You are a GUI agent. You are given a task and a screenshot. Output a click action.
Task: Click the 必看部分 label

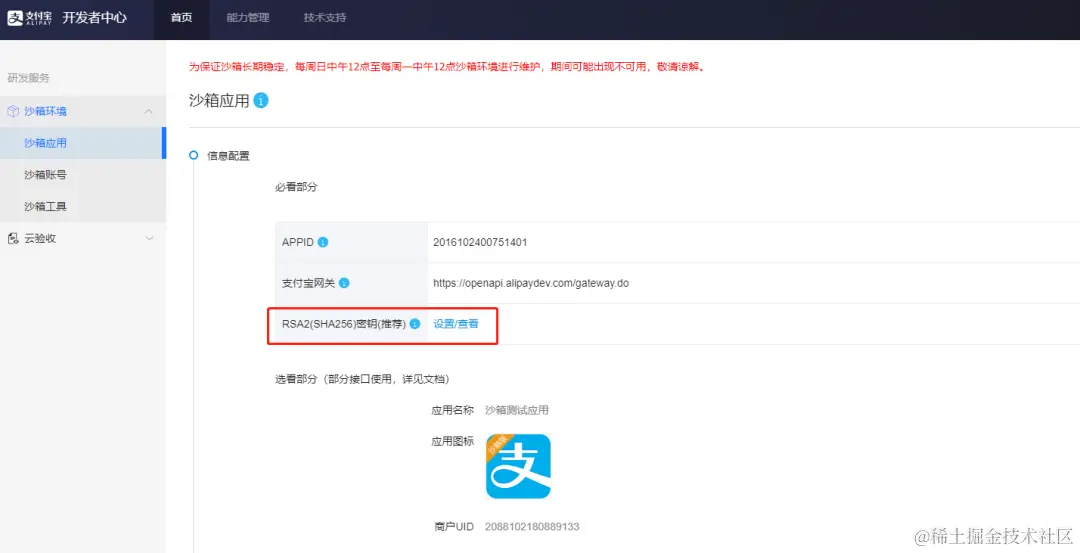(296, 187)
